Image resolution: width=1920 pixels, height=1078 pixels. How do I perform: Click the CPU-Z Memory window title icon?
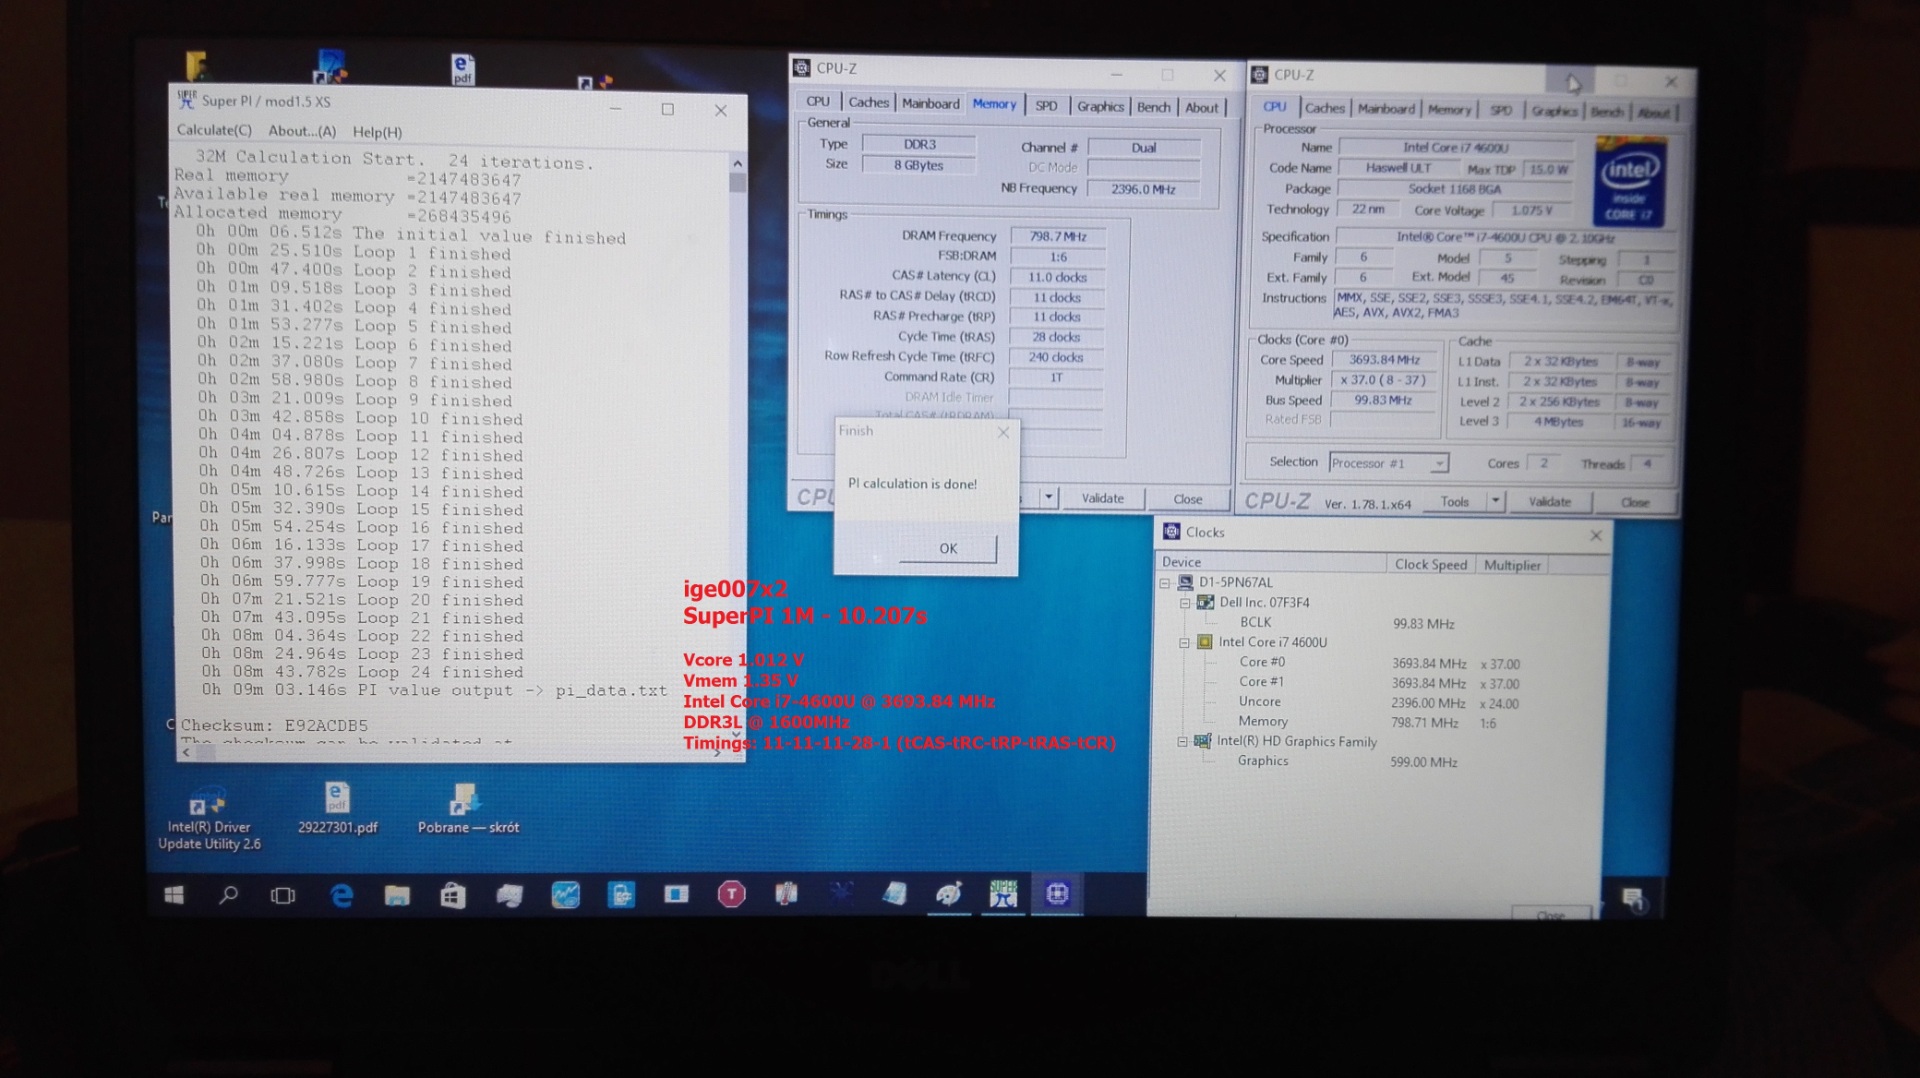[801, 68]
